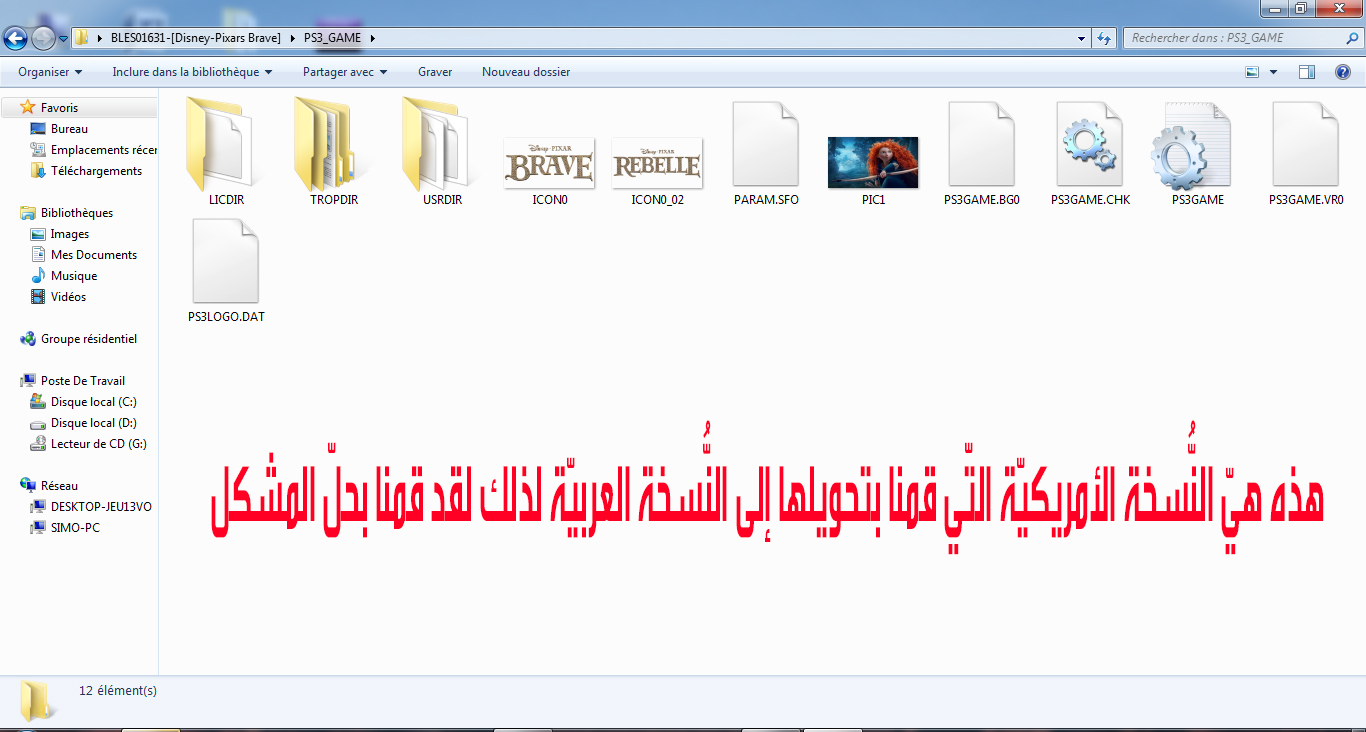Expand Inclure dans la bibliothèque menu
1366x732 pixels.
pos(192,72)
